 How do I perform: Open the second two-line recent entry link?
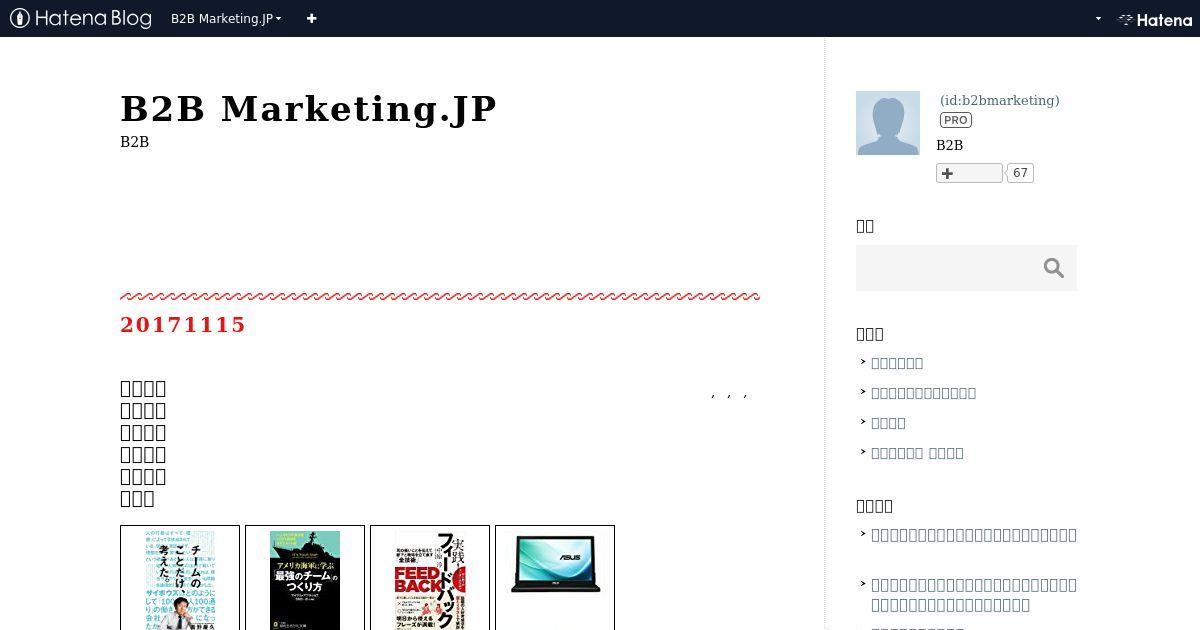(x=974, y=595)
